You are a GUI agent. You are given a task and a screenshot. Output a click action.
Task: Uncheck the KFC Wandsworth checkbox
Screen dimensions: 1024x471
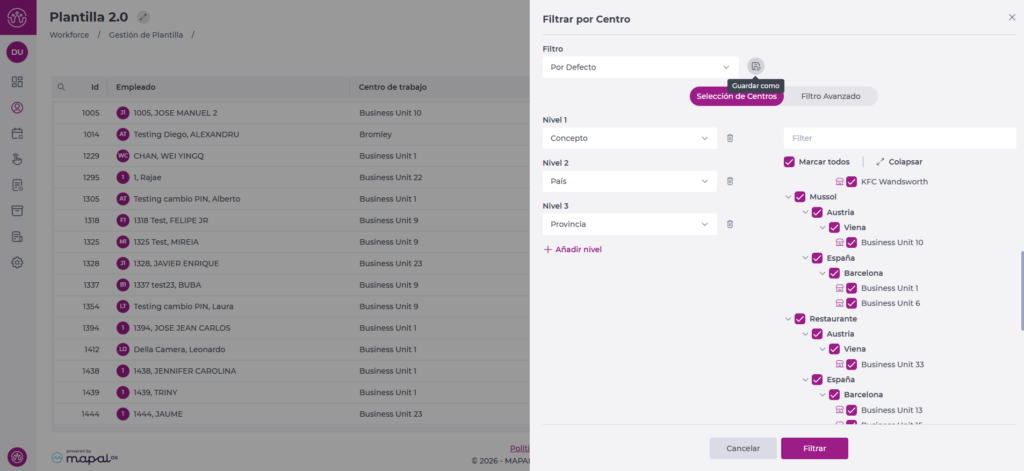852,182
